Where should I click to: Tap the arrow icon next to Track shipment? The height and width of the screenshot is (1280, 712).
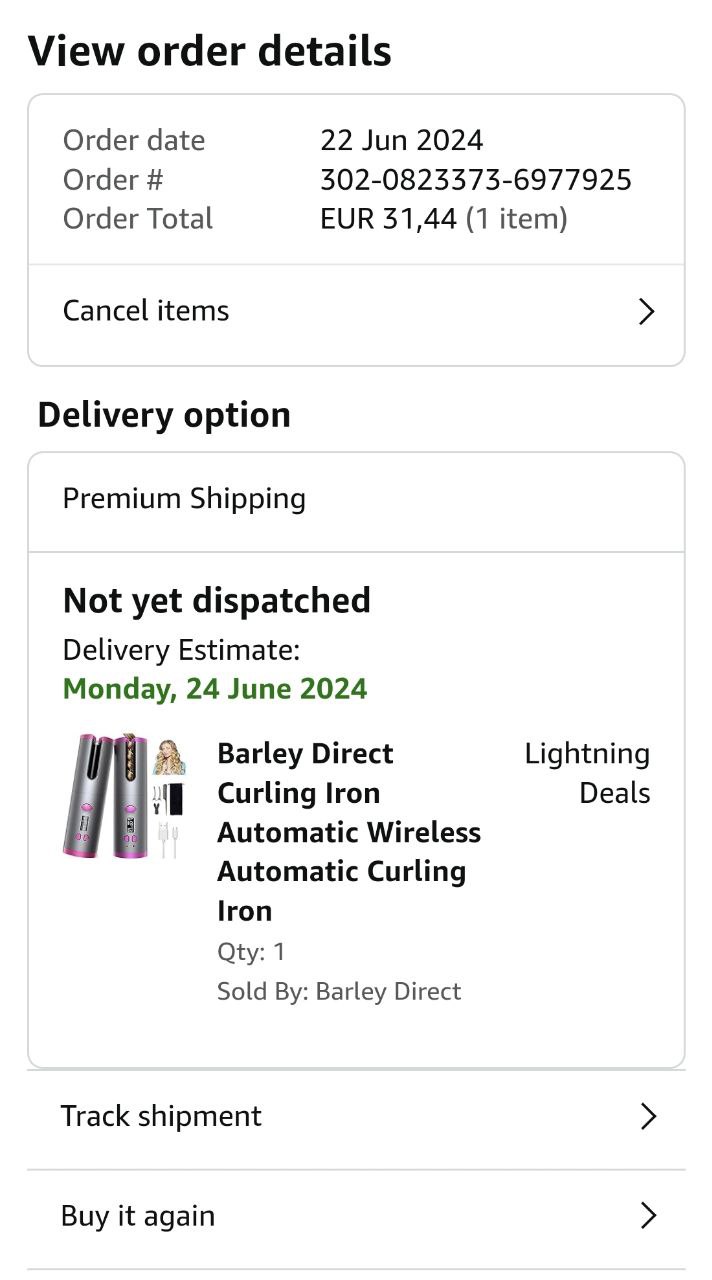[648, 1116]
